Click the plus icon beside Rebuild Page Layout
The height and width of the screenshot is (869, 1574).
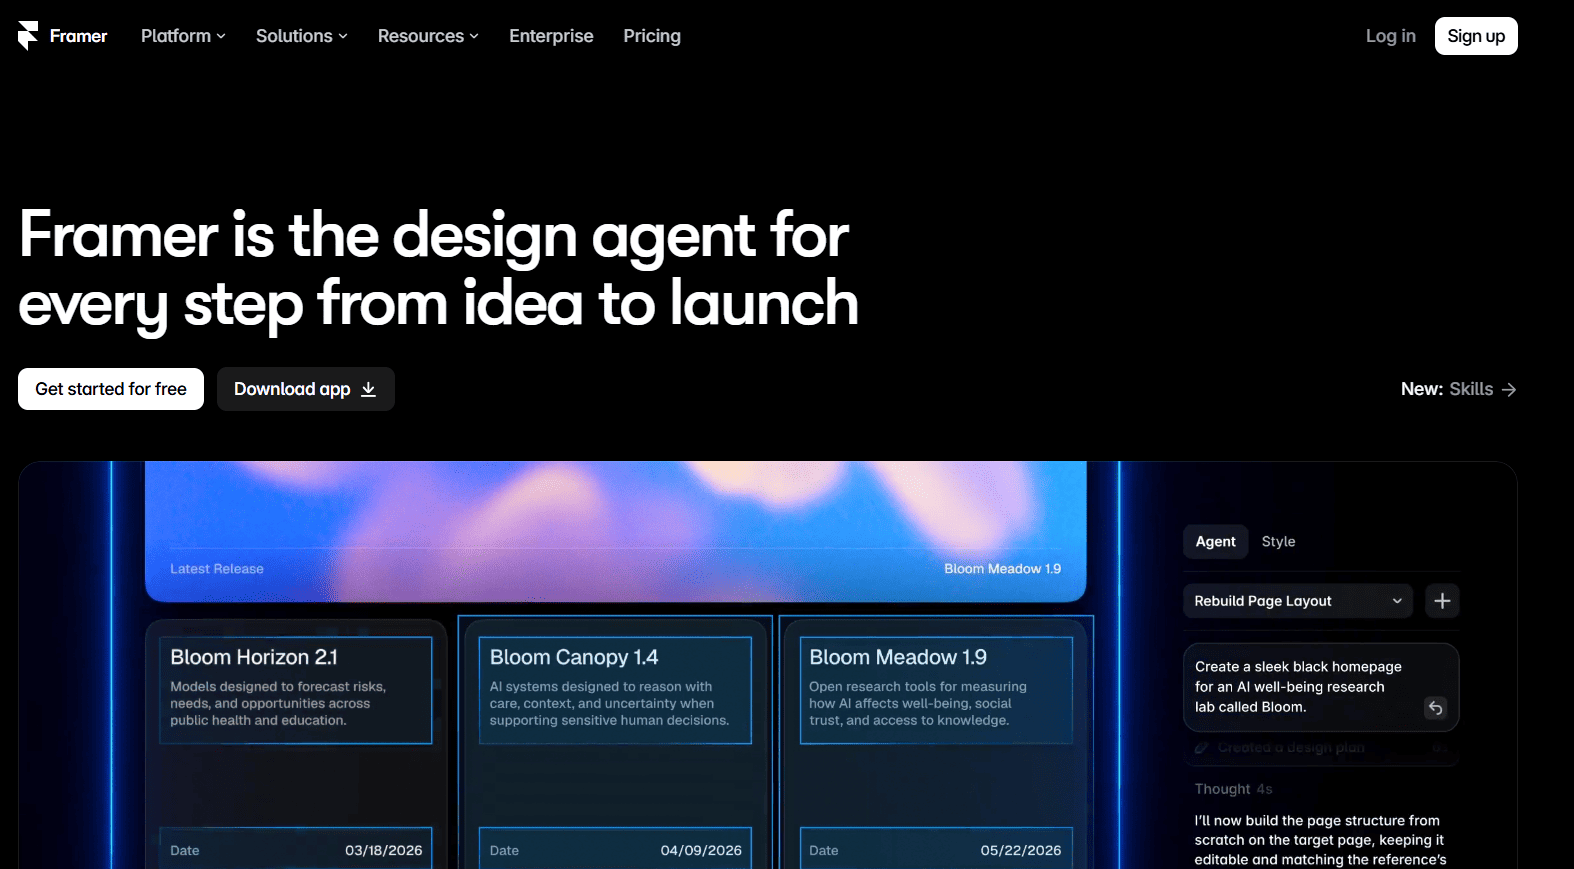click(x=1442, y=601)
